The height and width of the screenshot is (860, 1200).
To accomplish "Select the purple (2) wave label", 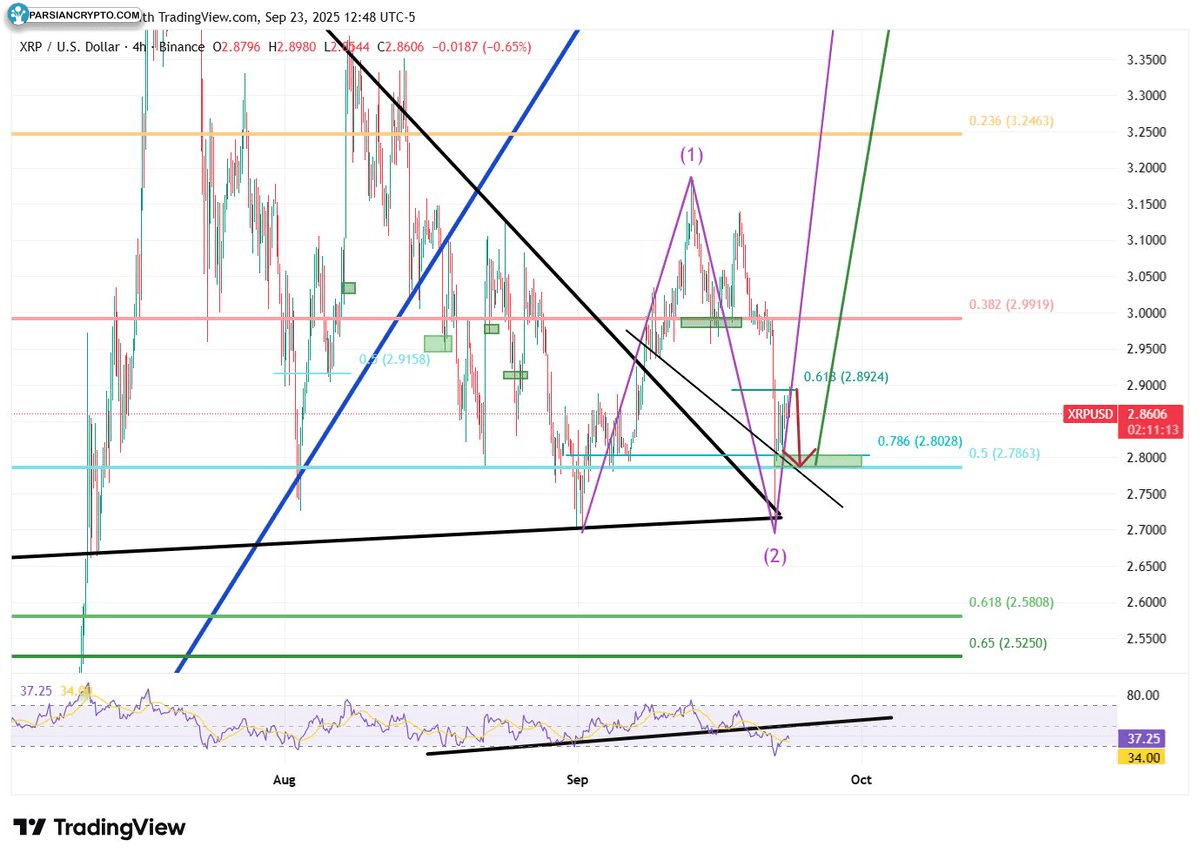I will tap(775, 557).
